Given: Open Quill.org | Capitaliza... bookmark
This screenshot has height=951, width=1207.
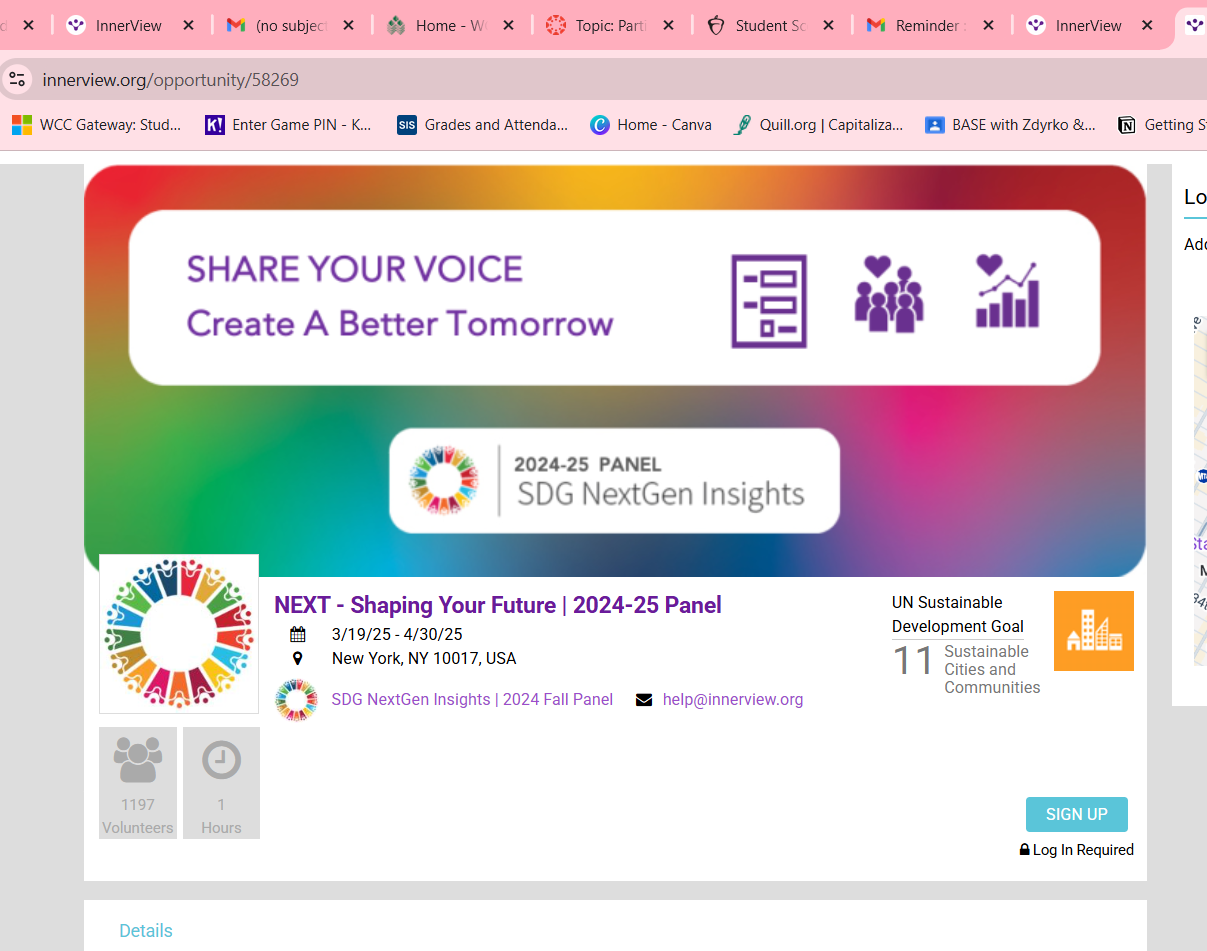Looking at the screenshot, I should (818, 125).
